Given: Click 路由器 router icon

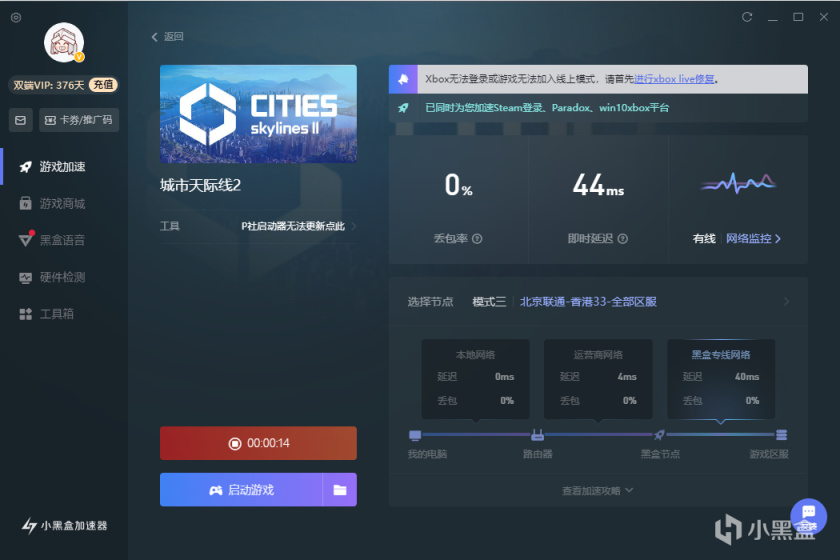Looking at the screenshot, I should 537,435.
